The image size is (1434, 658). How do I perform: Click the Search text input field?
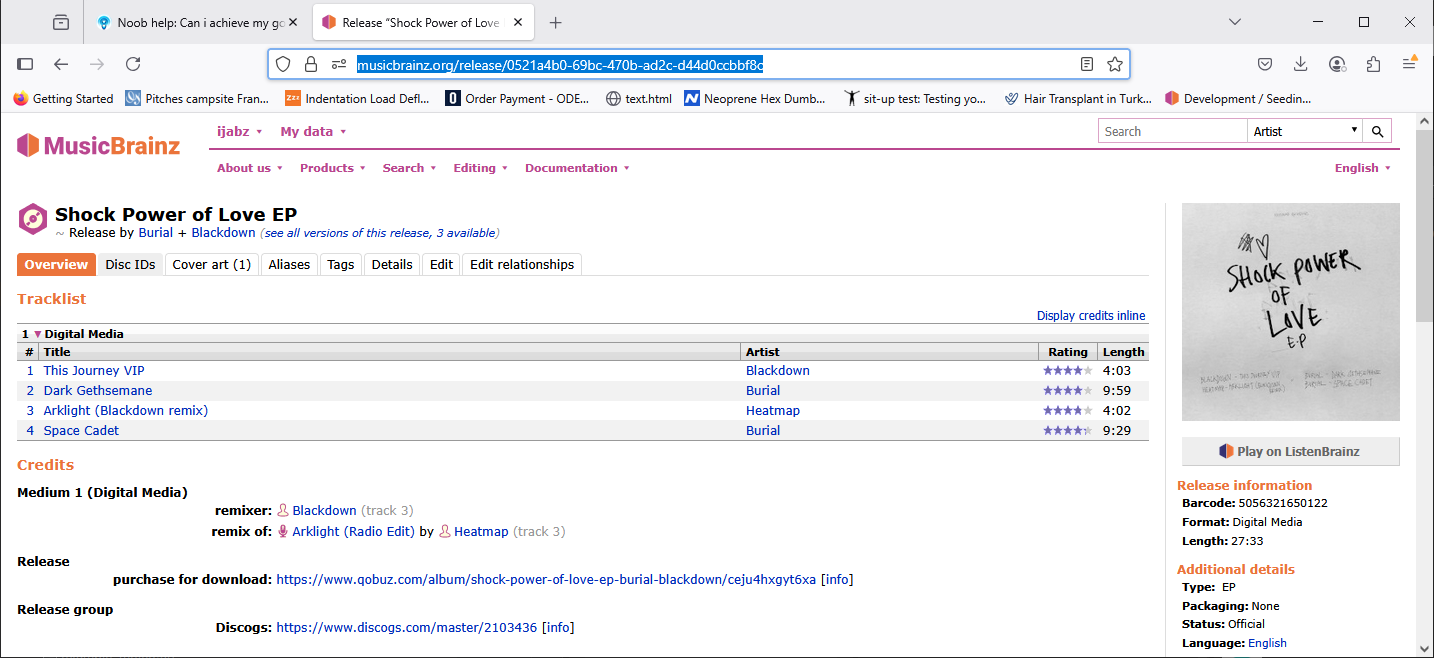click(x=1172, y=131)
